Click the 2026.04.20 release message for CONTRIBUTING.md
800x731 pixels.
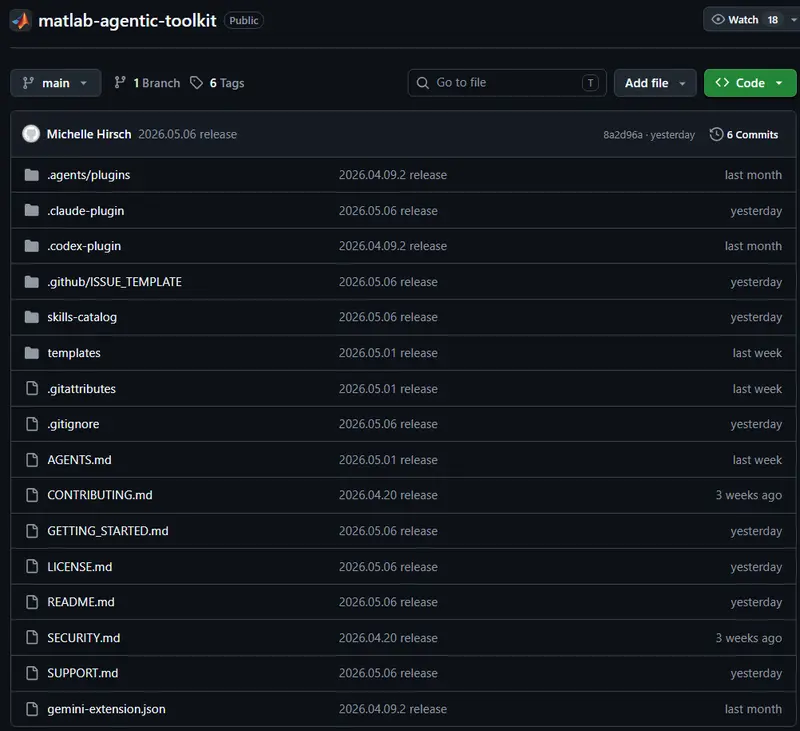coord(388,495)
